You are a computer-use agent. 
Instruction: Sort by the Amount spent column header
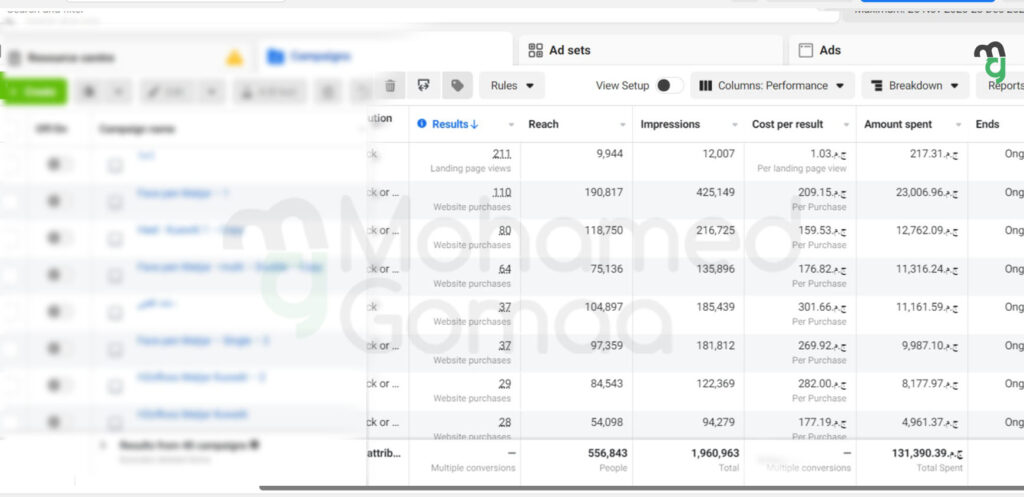coord(898,124)
